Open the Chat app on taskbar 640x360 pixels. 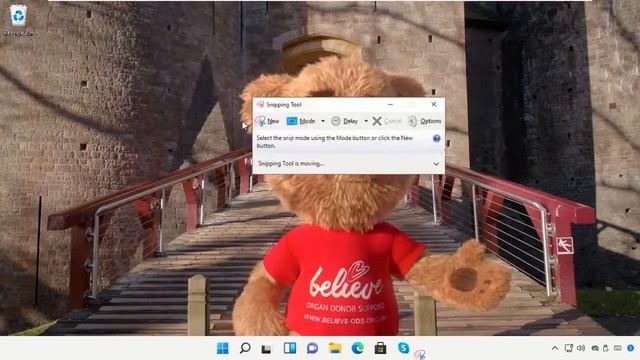312,348
